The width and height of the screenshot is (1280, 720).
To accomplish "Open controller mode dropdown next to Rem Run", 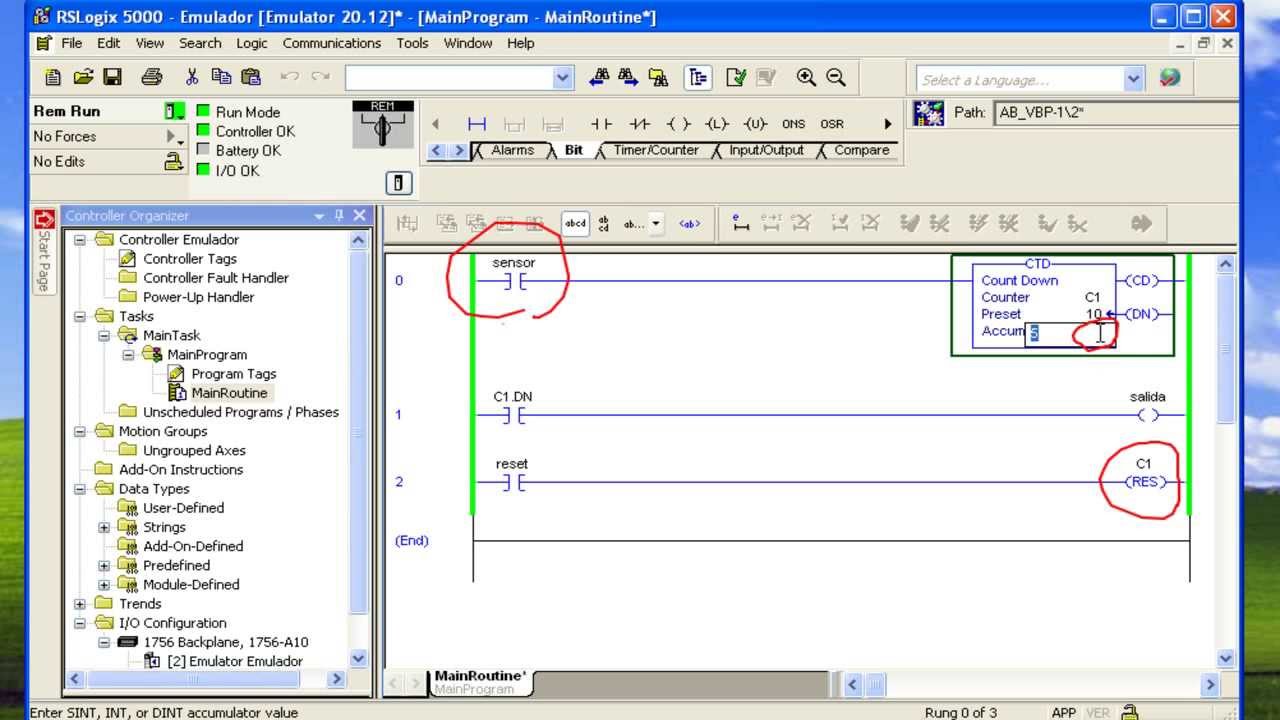I will (x=175, y=111).
